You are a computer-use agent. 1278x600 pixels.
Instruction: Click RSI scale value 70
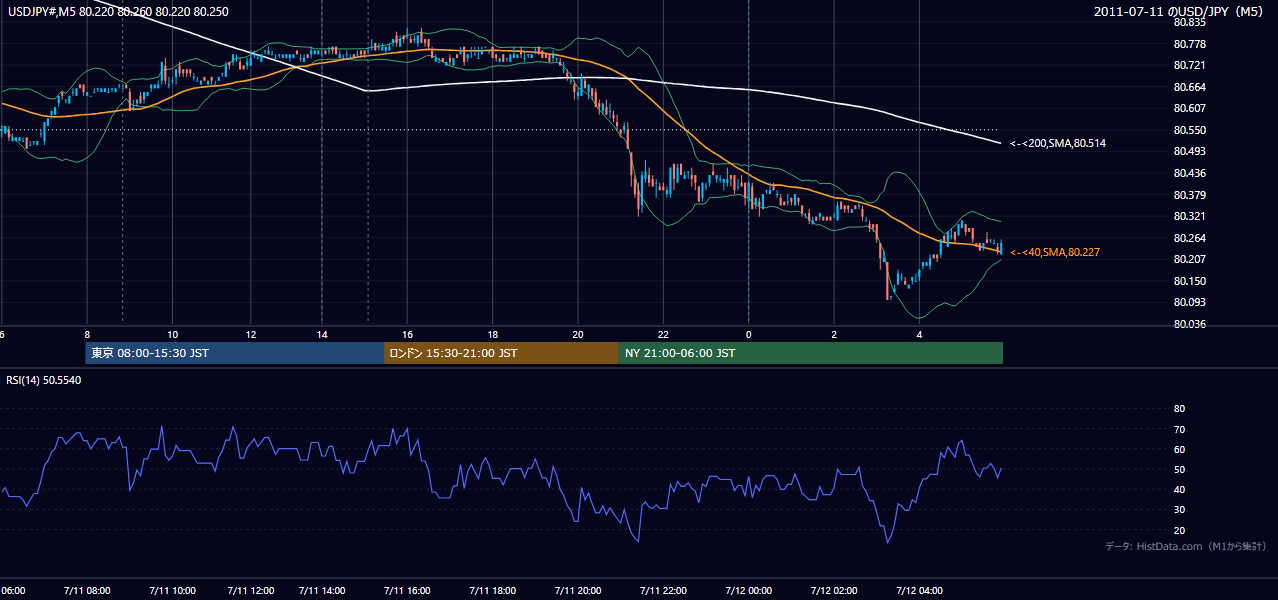(1179, 429)
